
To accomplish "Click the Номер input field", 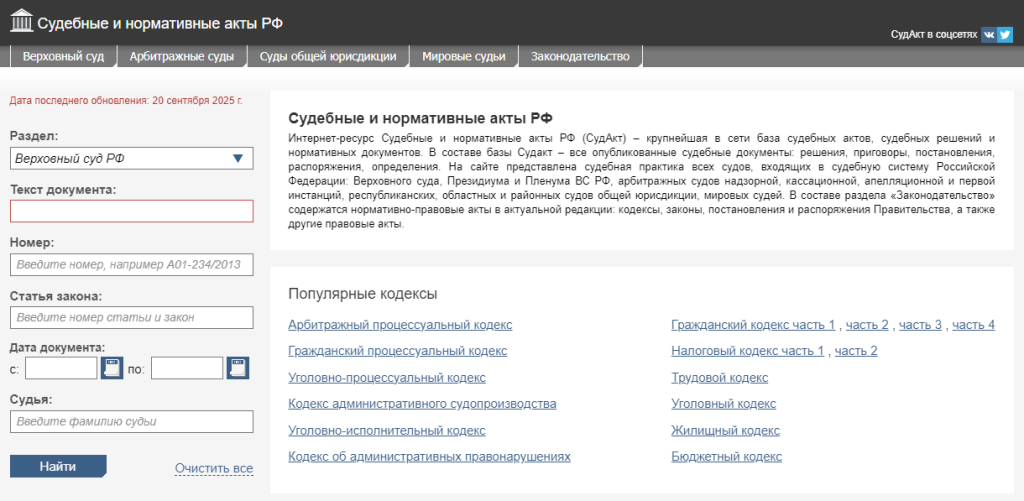I will pyautogui.click(x=131, y=265).
